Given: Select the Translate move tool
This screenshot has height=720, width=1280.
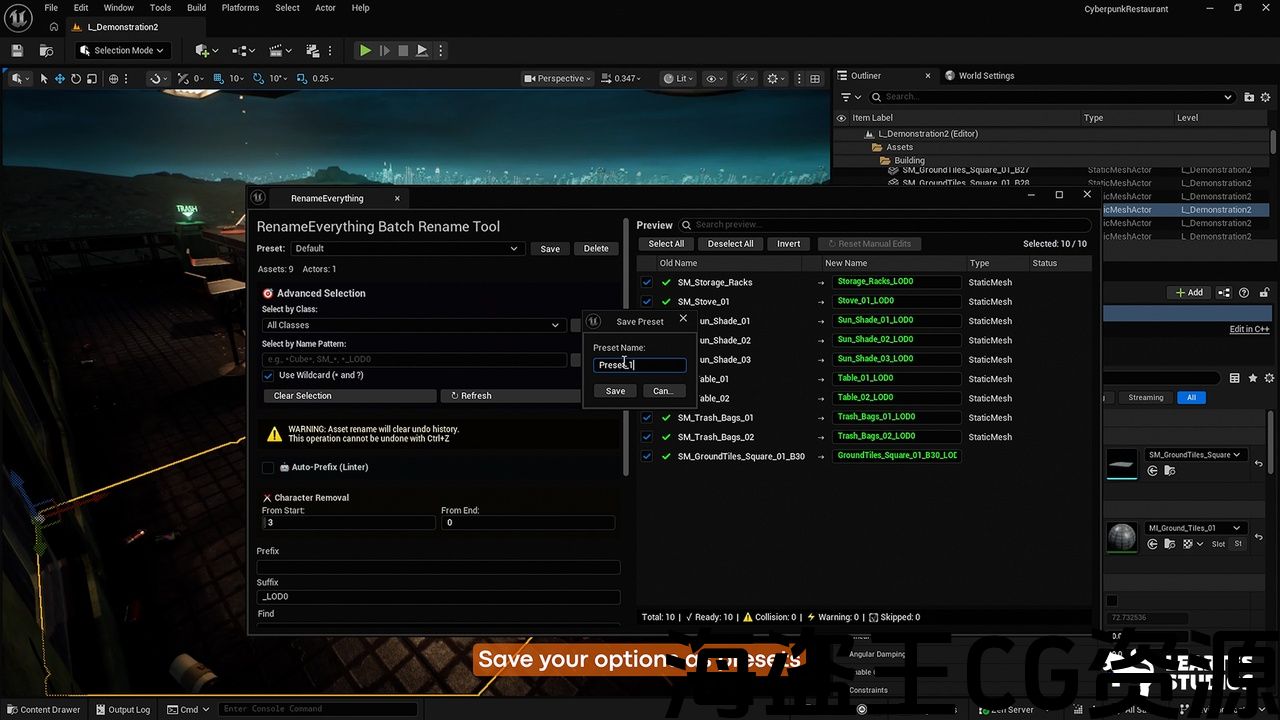Looking at the screenshot, I should tap(59, 79).
